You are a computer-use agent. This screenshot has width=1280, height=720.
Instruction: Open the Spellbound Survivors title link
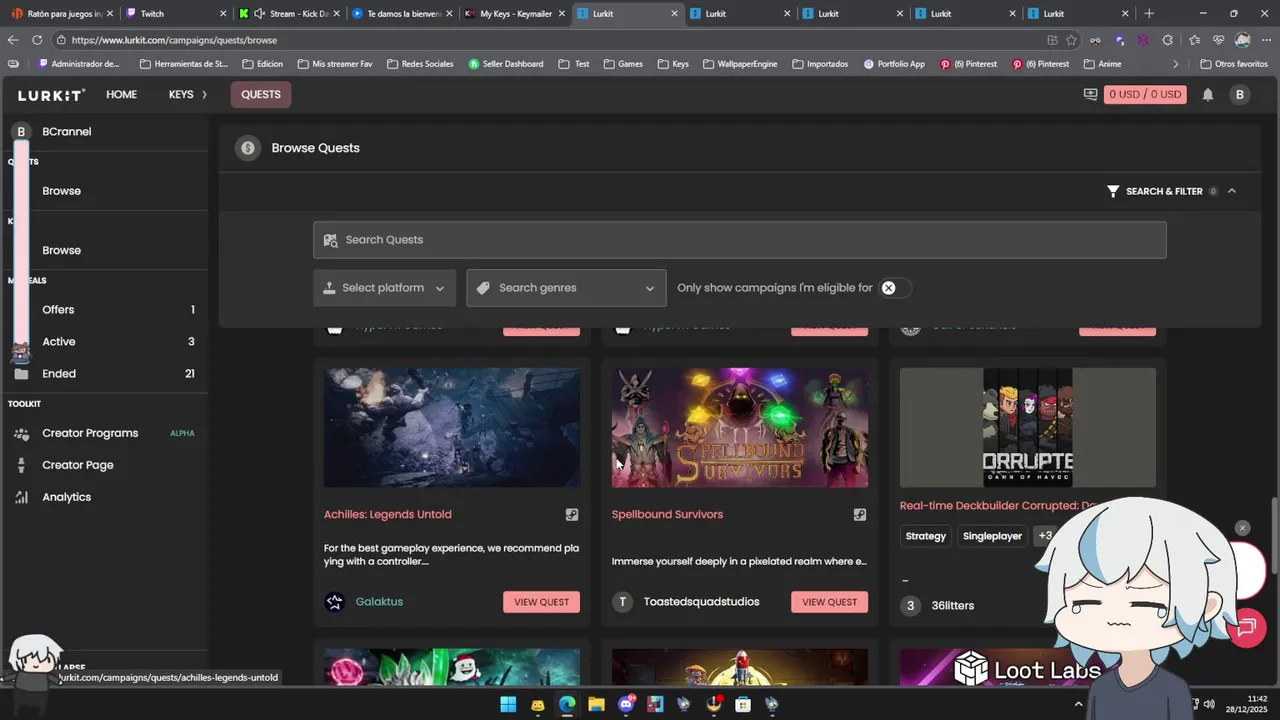coord(667,515)
